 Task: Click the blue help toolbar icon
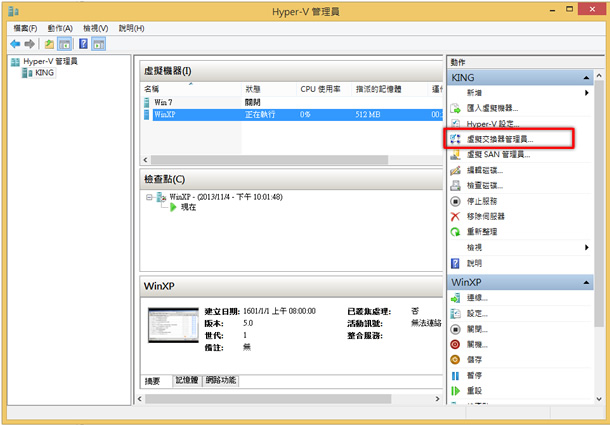(x=83, y=44)
